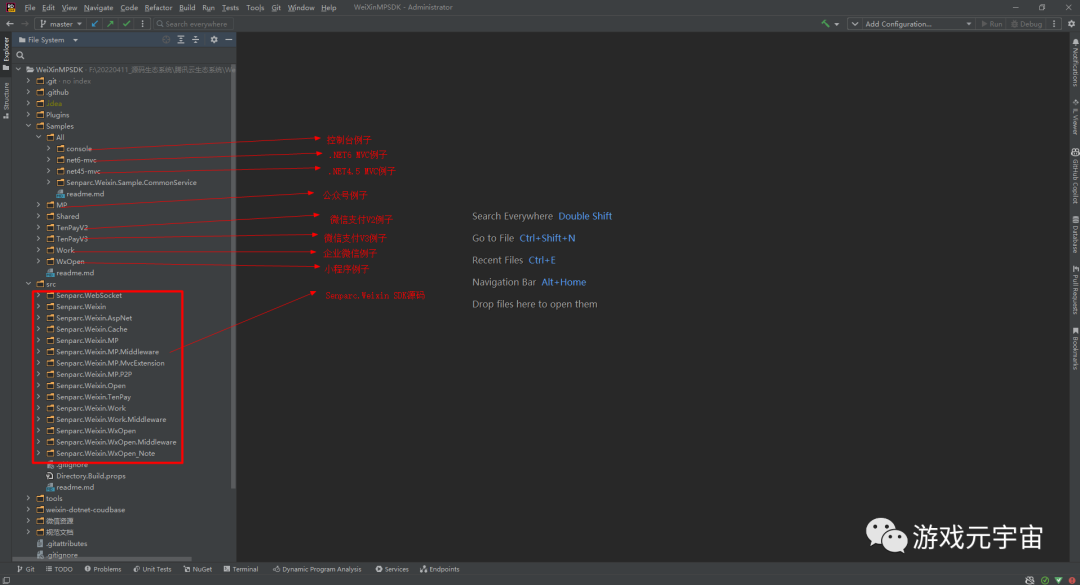This screenshot has width=1080, height=585.
Task: Click the Explorer search magnifier icon
Action: tap(20, 55)
